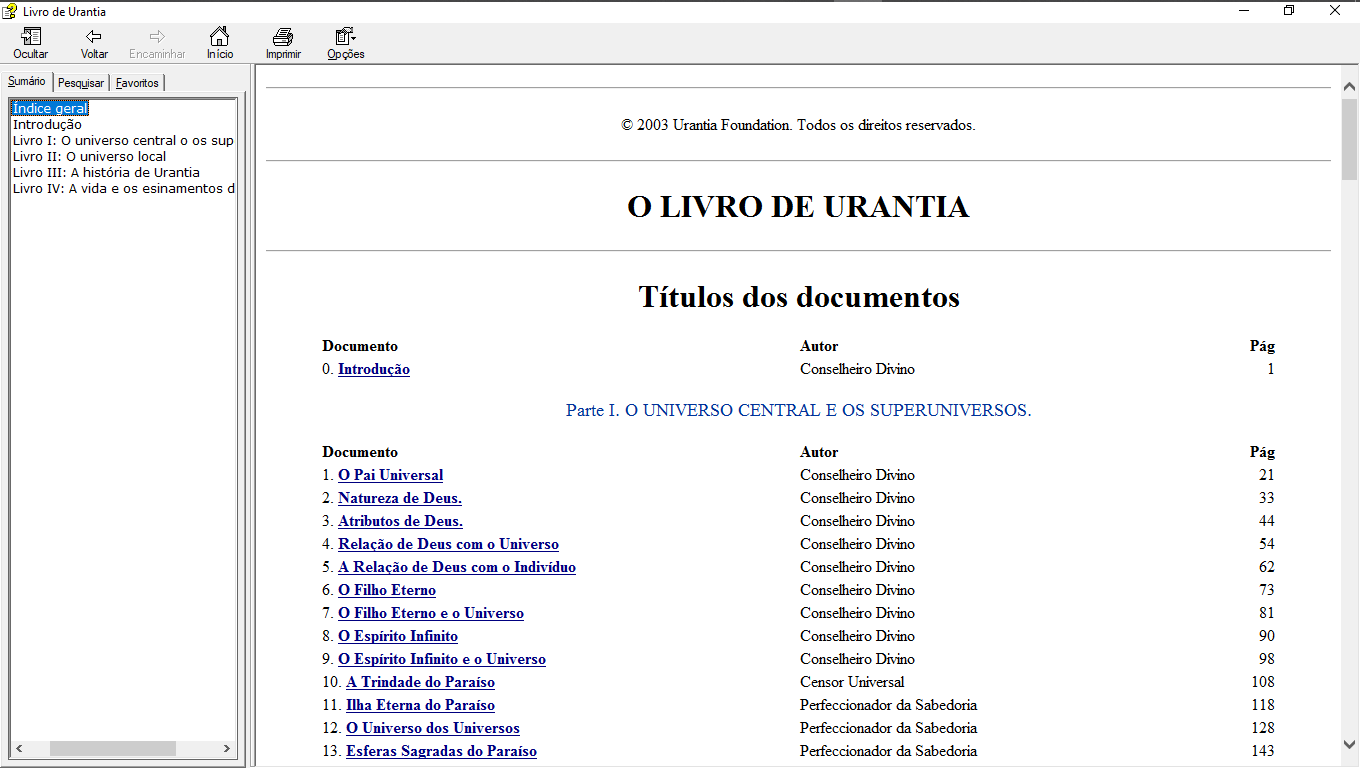Screen dimensions: 1360x768
Task: Open Relação de Deus com o Universo
Action: [x=448, y=544]
